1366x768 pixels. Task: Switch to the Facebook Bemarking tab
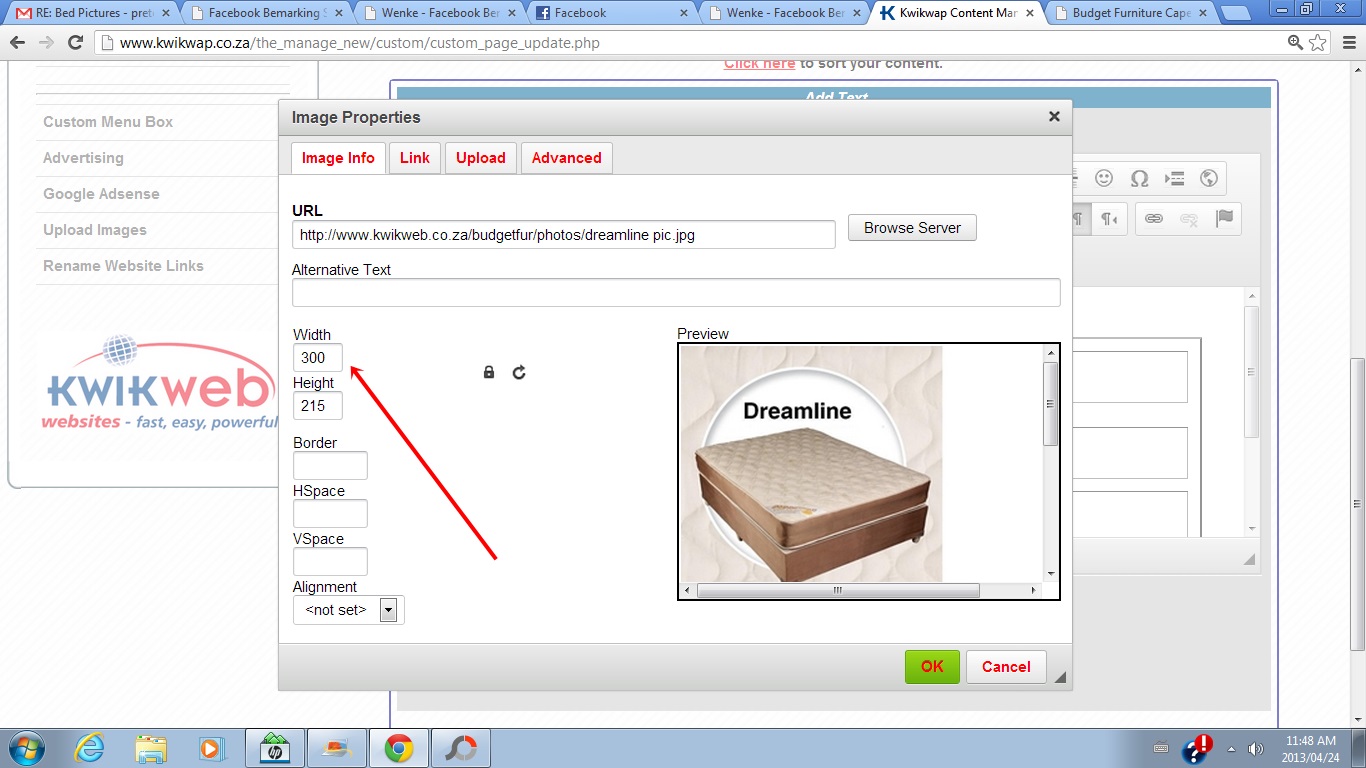click(265, 13)
